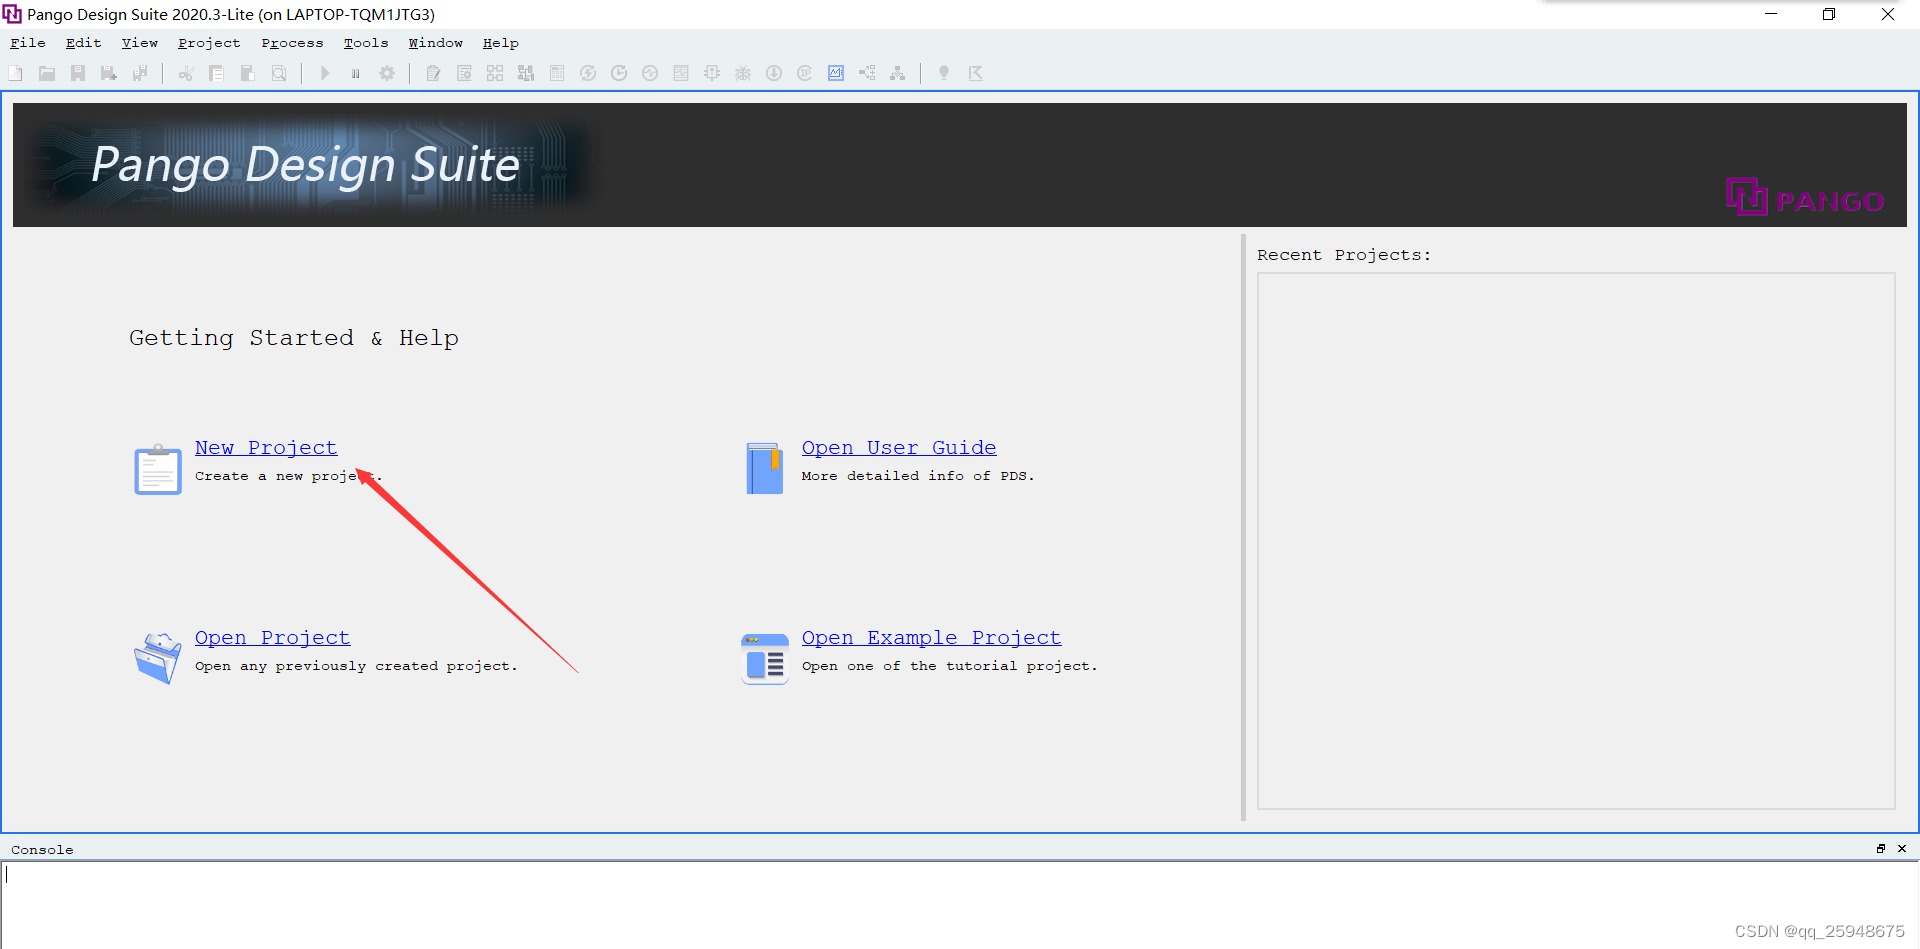Screen dimensions: 1920x949
Task: Click the save-as icon with plus
Action: click(109, 73)
